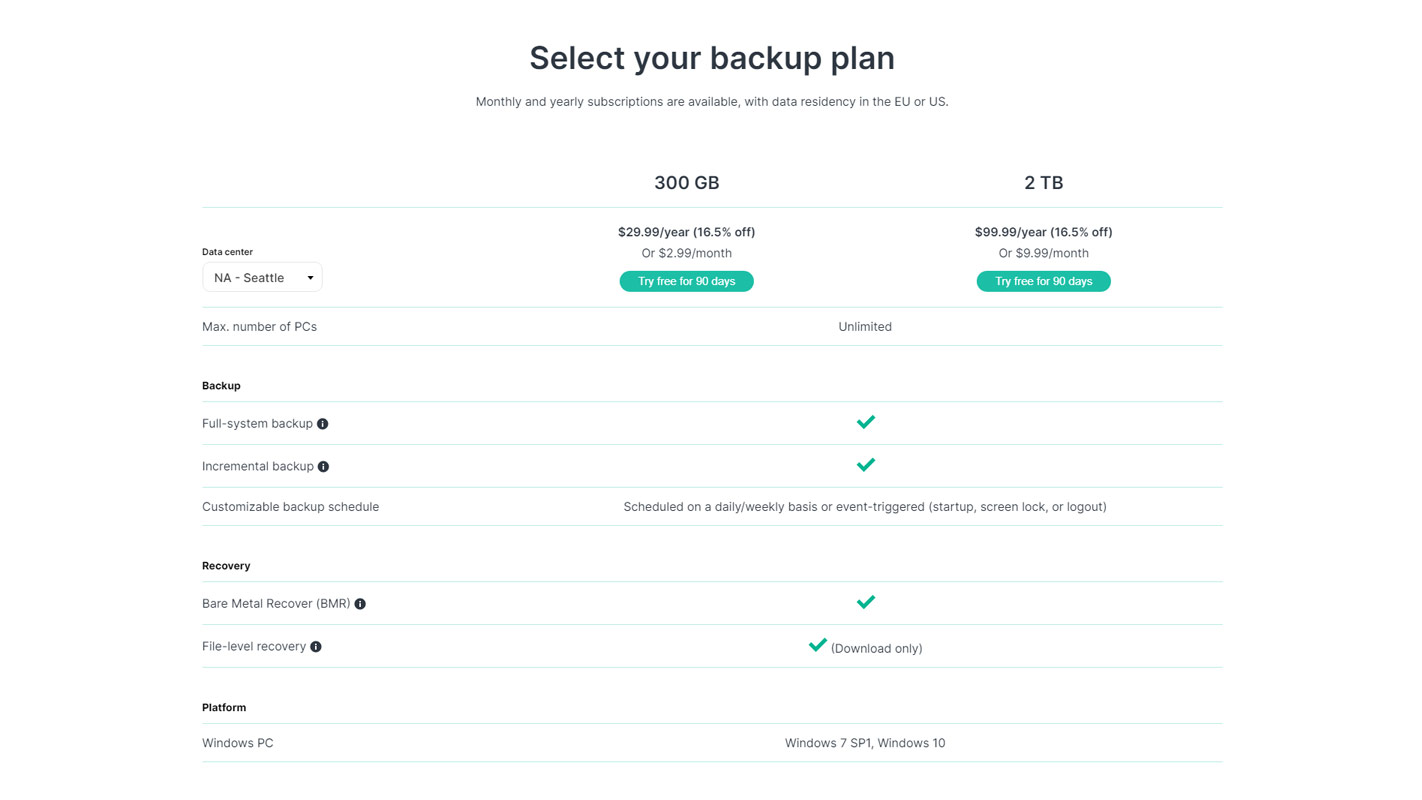Click the $99.99/year price text

click(x=1043, y=232)
